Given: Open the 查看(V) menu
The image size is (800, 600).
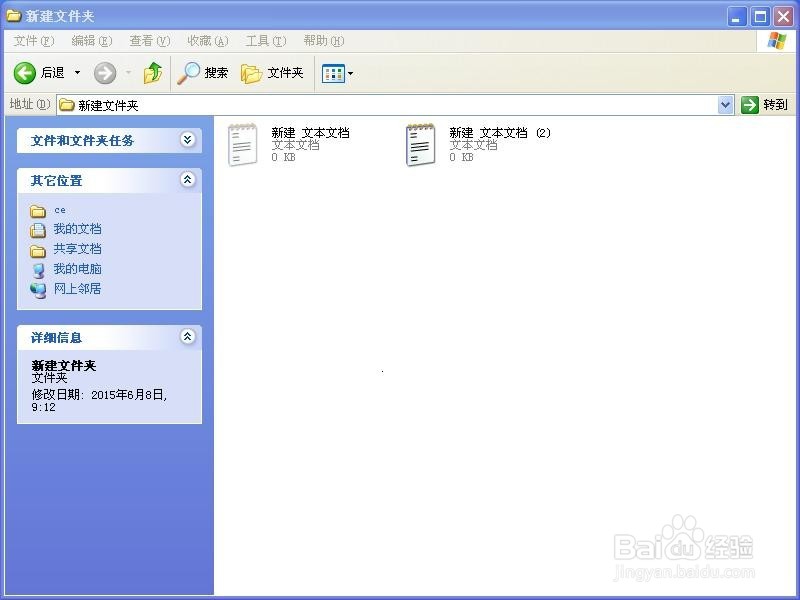Looking at the screenshot, I should point(149,41).
